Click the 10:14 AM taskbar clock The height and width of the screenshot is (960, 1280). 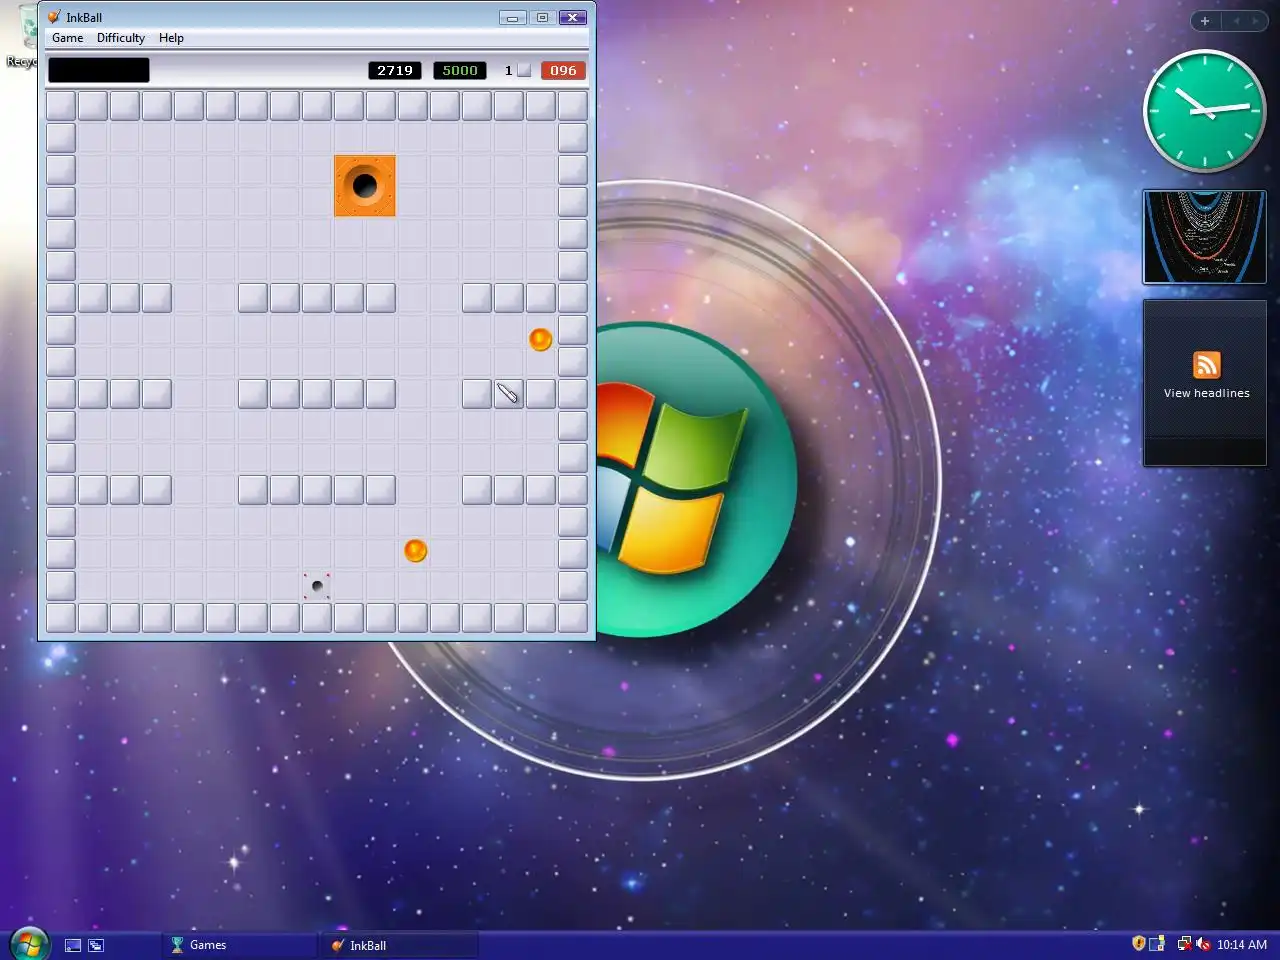click(1242, 945)
